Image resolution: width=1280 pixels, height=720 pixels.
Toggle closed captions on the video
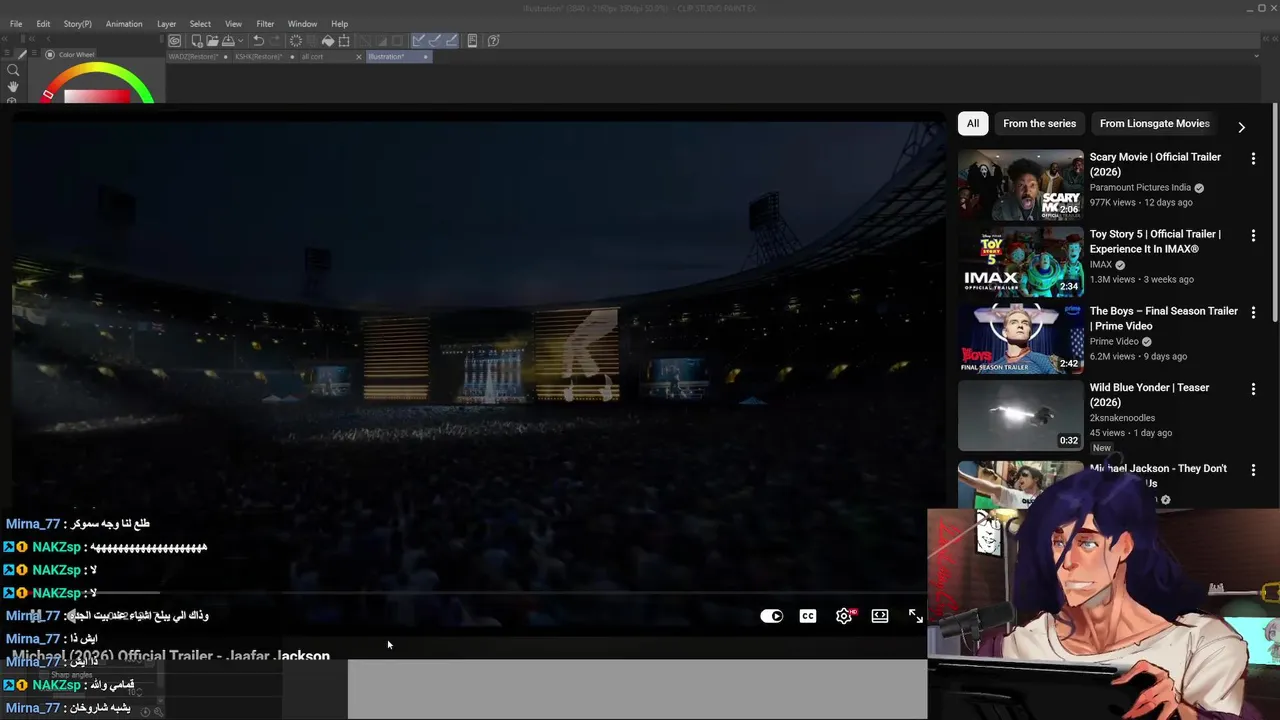point(808,616)
